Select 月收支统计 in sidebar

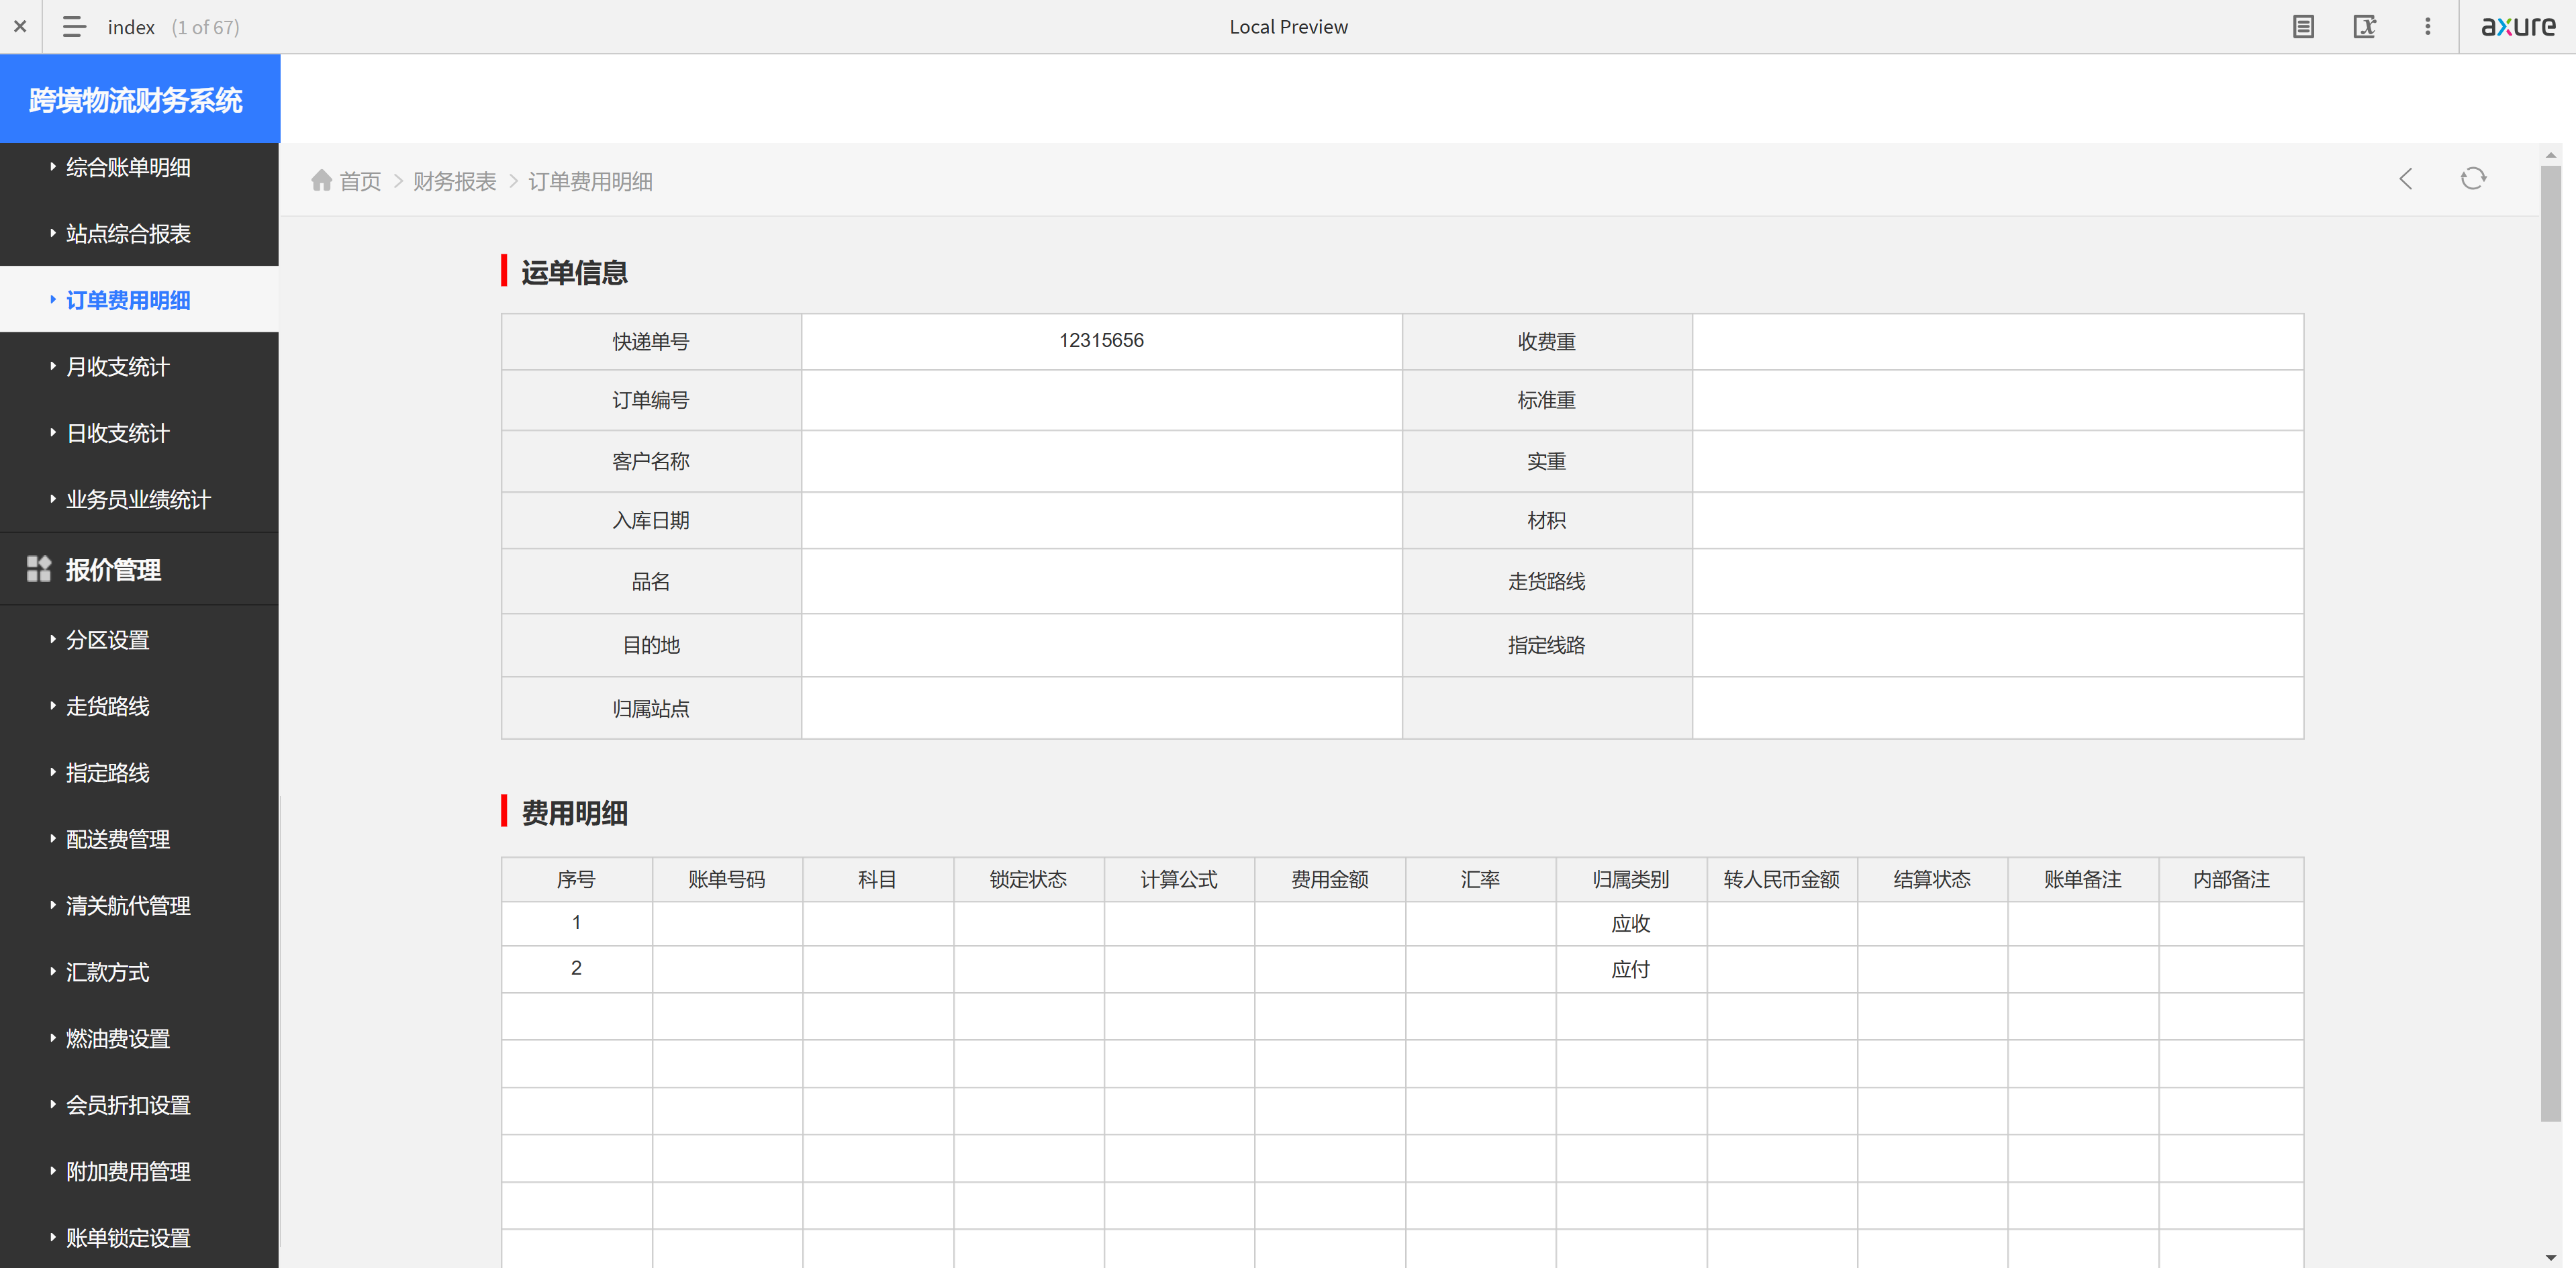point(117,366)
